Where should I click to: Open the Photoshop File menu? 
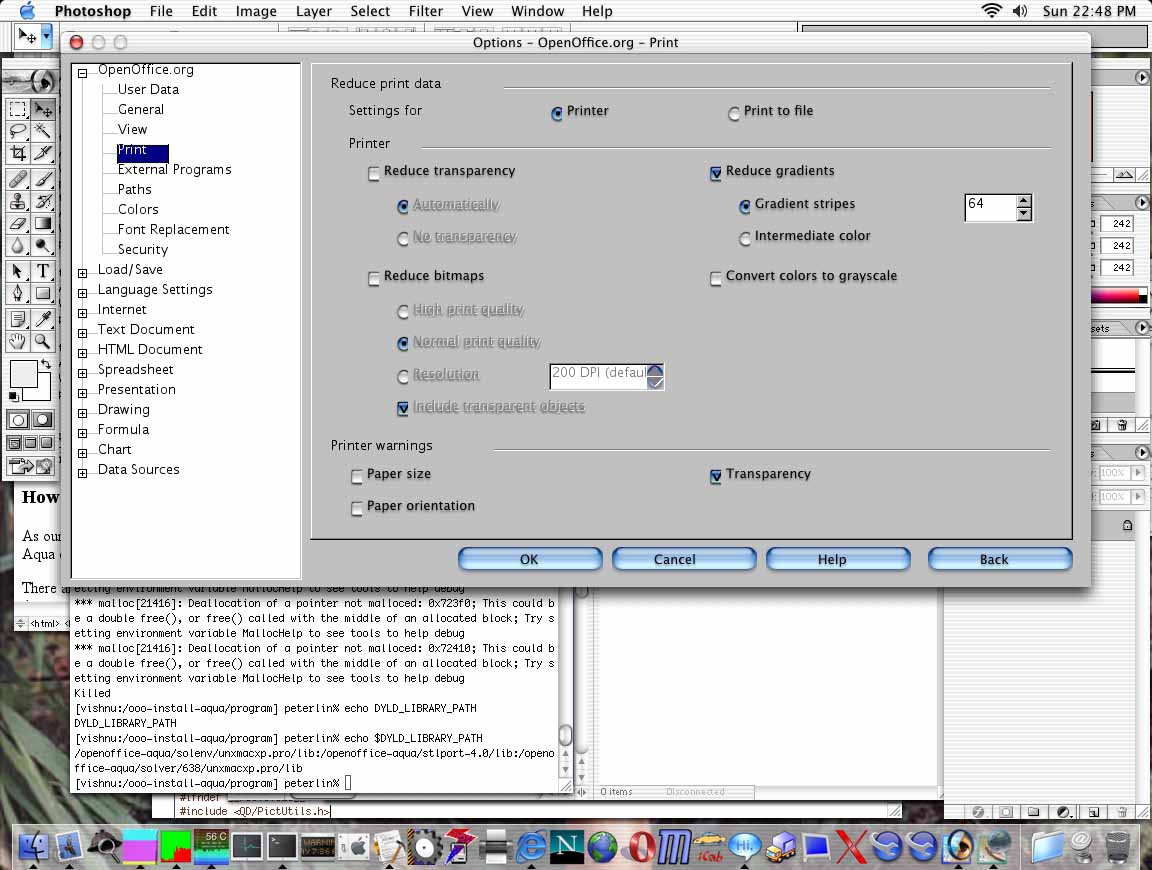pos(161,11)
